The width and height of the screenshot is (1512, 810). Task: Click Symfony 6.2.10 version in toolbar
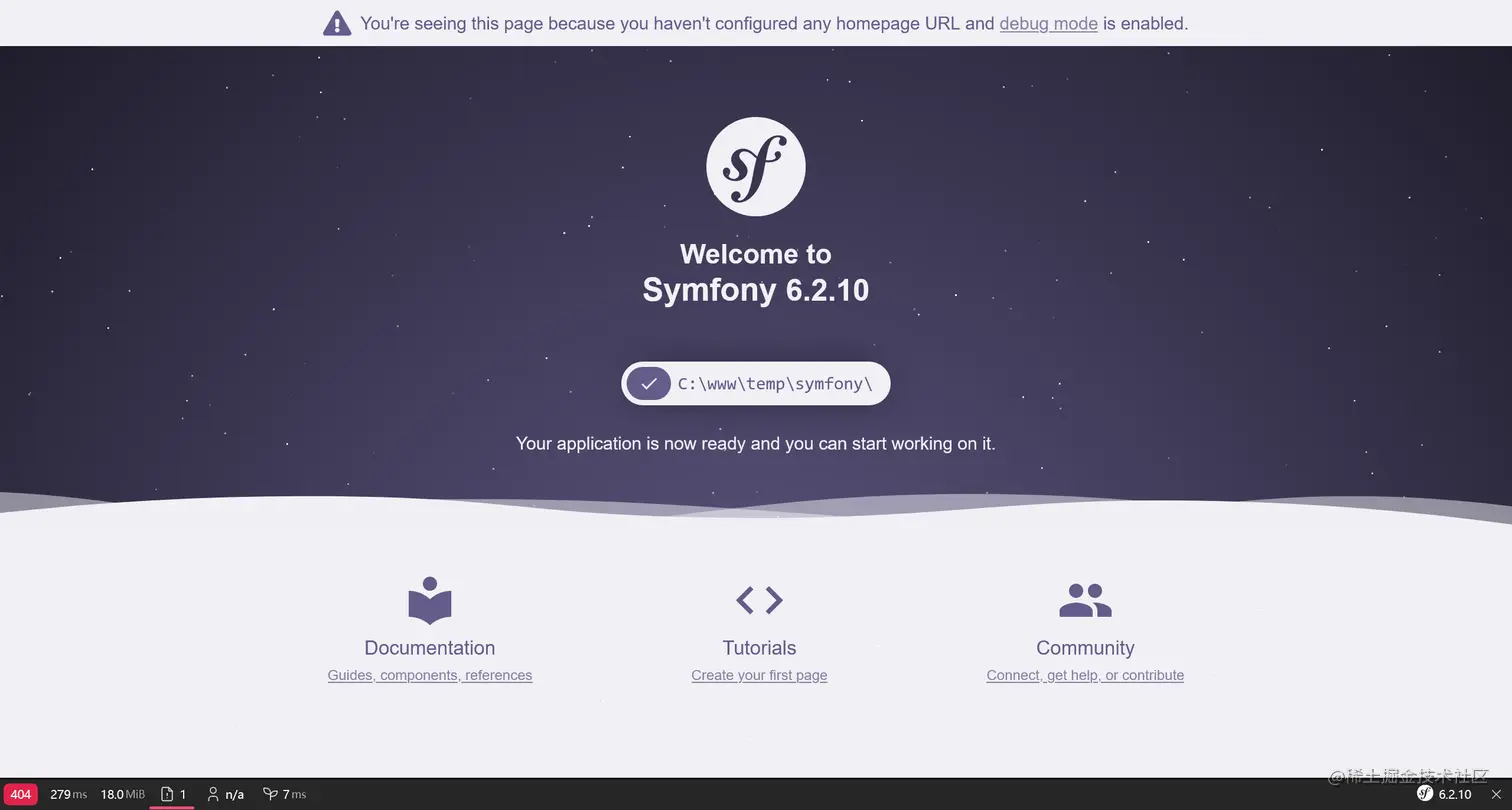(x=1444, y=794)
